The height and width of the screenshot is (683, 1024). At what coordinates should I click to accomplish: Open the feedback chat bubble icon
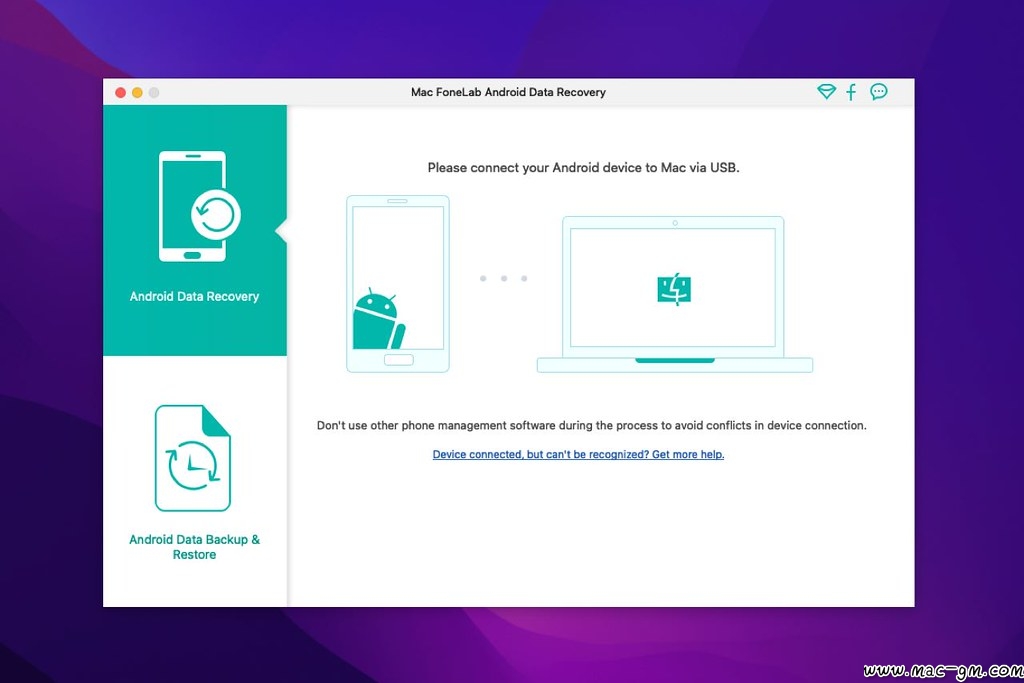click(878, 91)
